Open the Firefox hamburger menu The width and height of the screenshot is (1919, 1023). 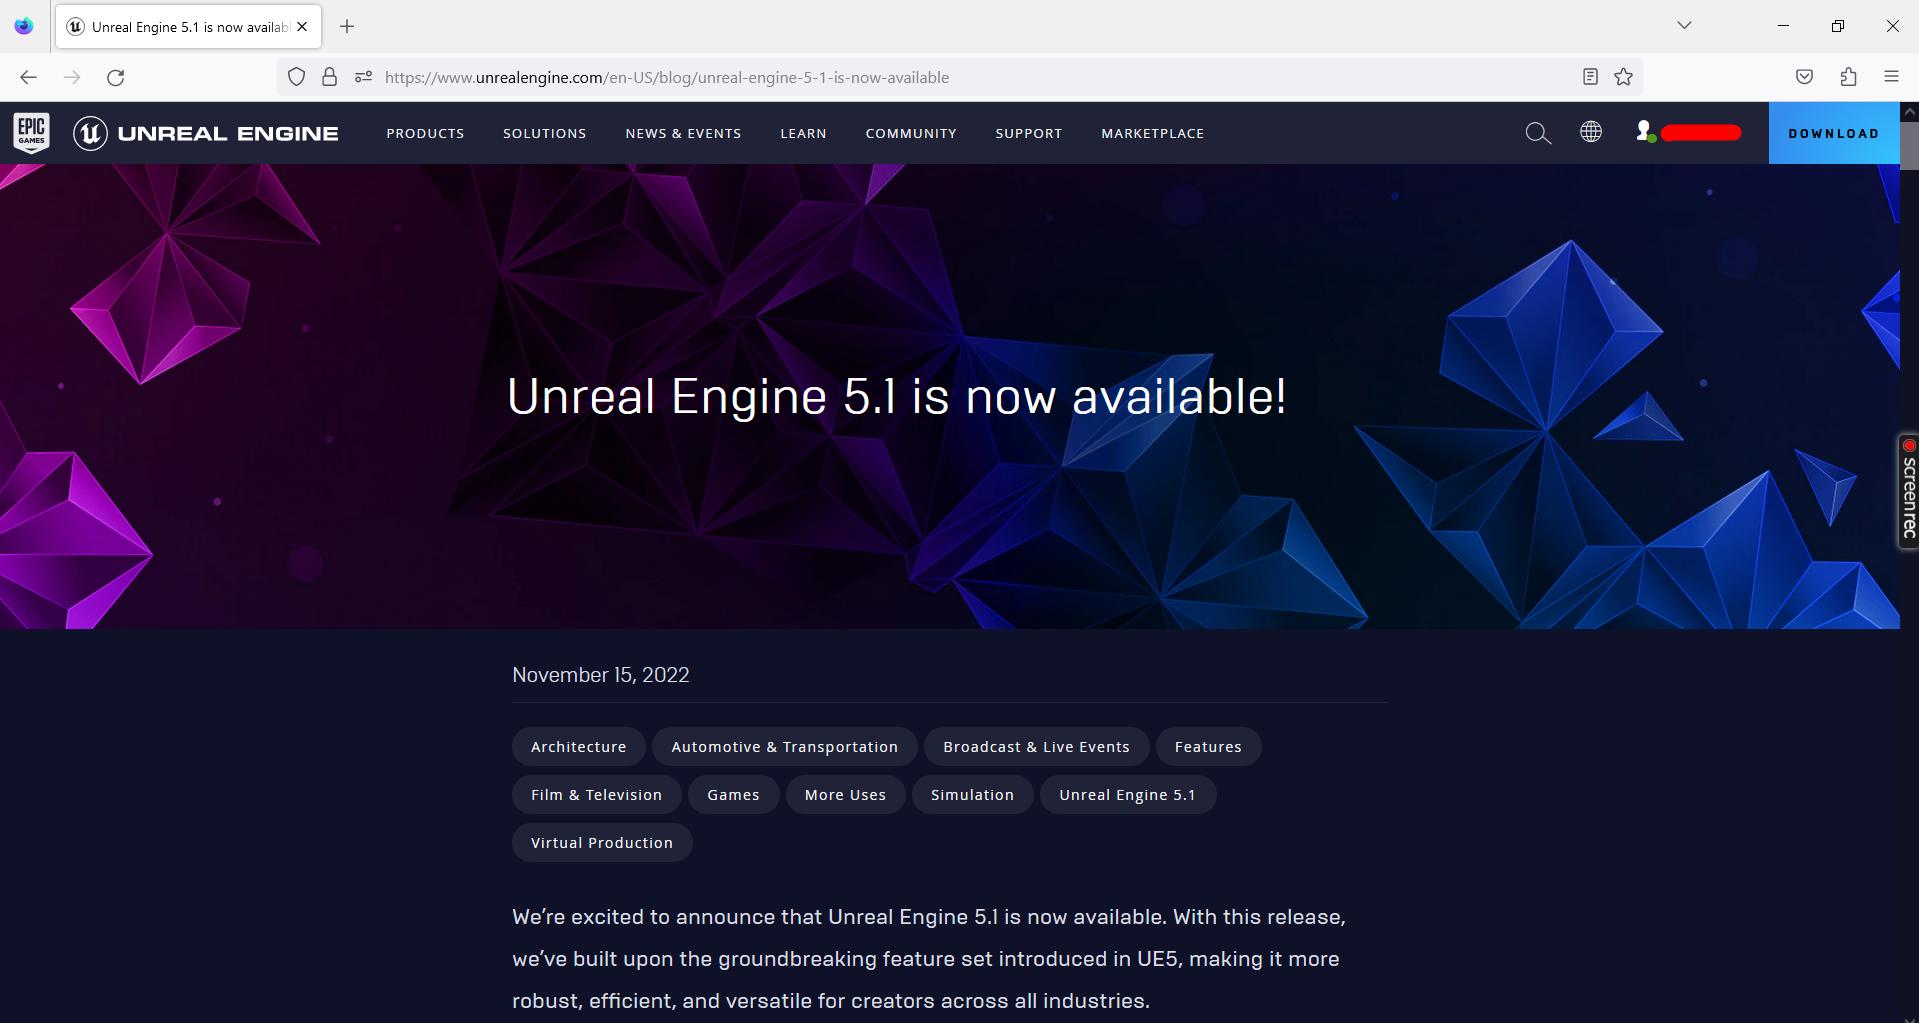point(1892,76)
